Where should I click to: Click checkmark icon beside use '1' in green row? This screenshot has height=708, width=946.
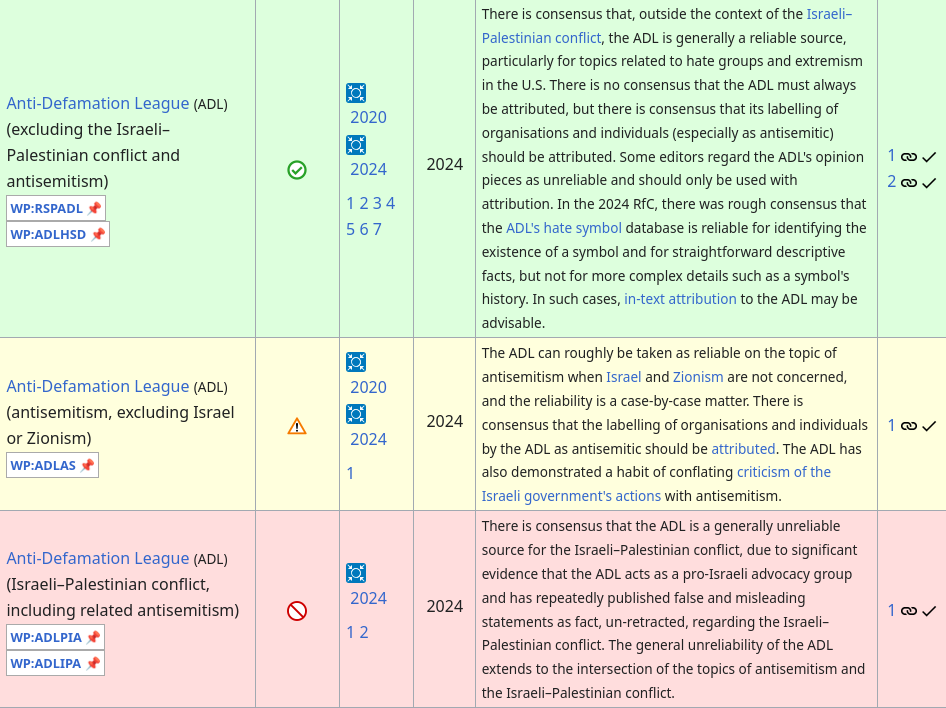(929, 157)
